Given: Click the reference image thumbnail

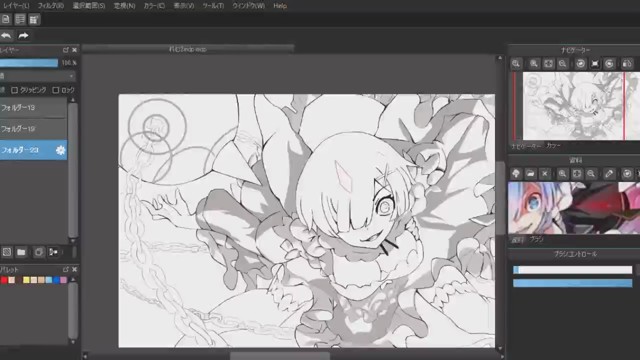Looking at the screenshot, I should pos(574,208).
